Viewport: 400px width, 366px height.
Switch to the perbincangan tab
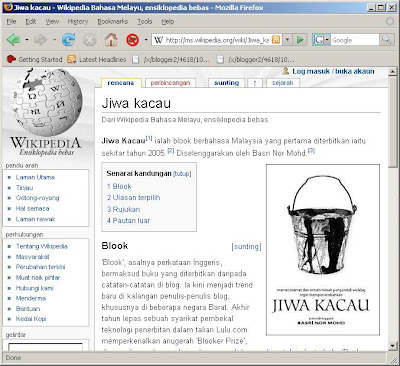[x=170, y=83]
